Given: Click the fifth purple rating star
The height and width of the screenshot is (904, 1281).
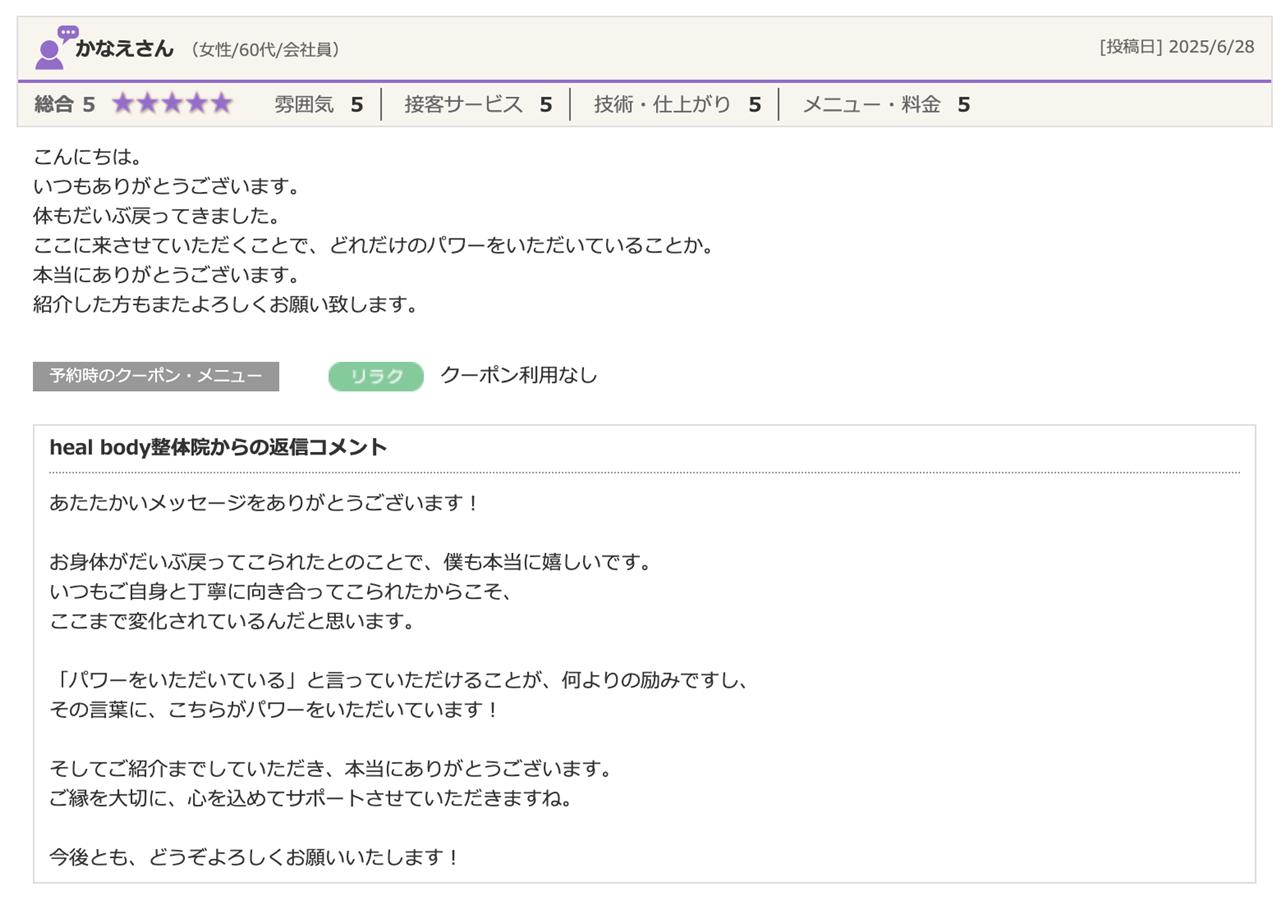Looking at the screenshot, I should pos(221,104).
